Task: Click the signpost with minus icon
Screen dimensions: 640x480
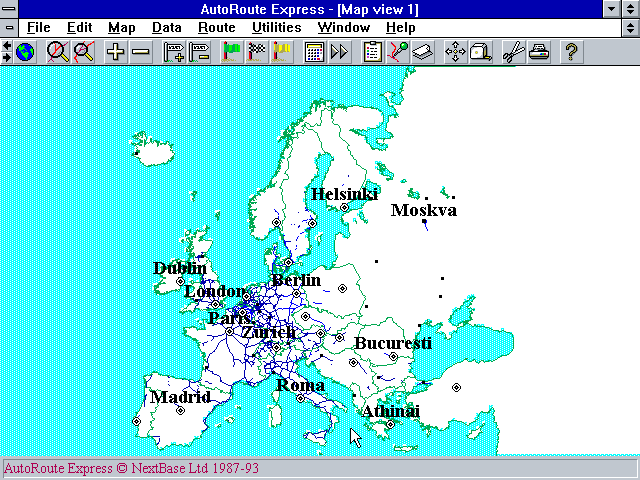Action: click(x=199, y=52)
